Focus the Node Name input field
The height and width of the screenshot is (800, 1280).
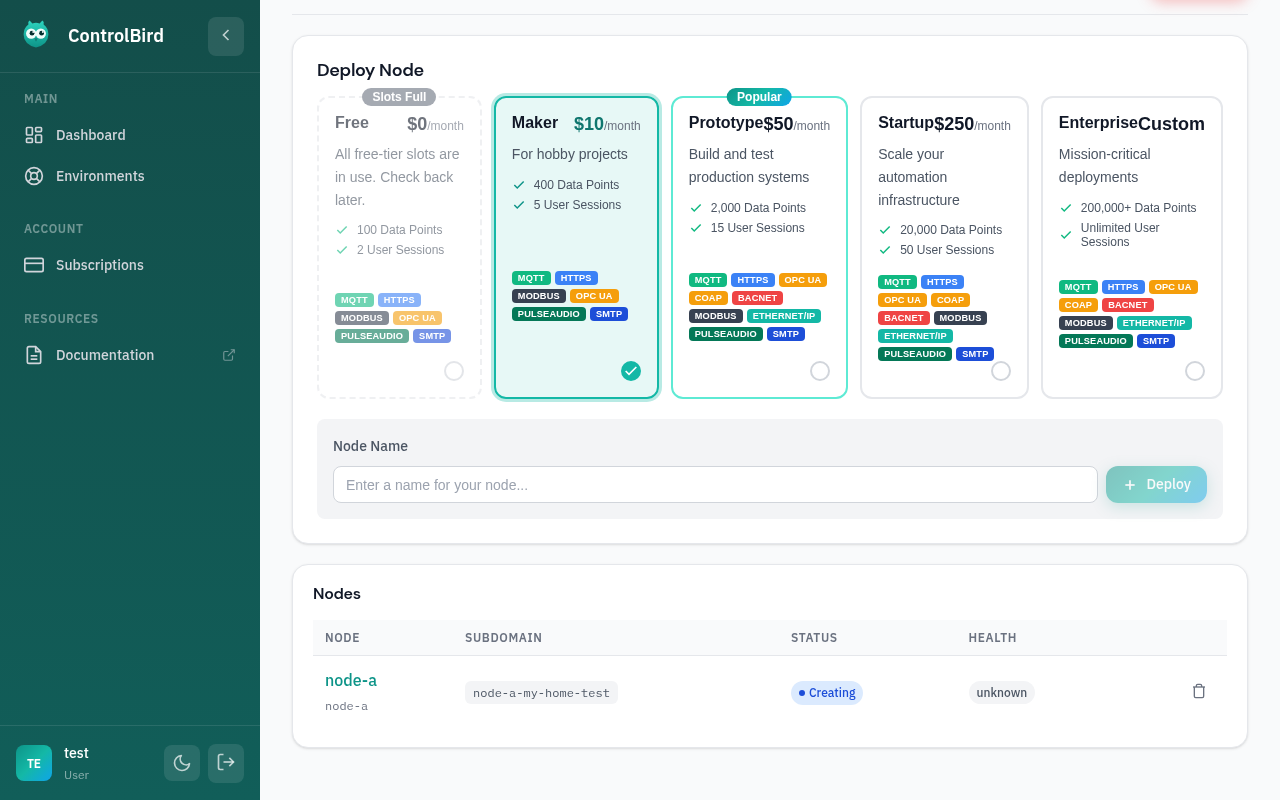point(715,485)
